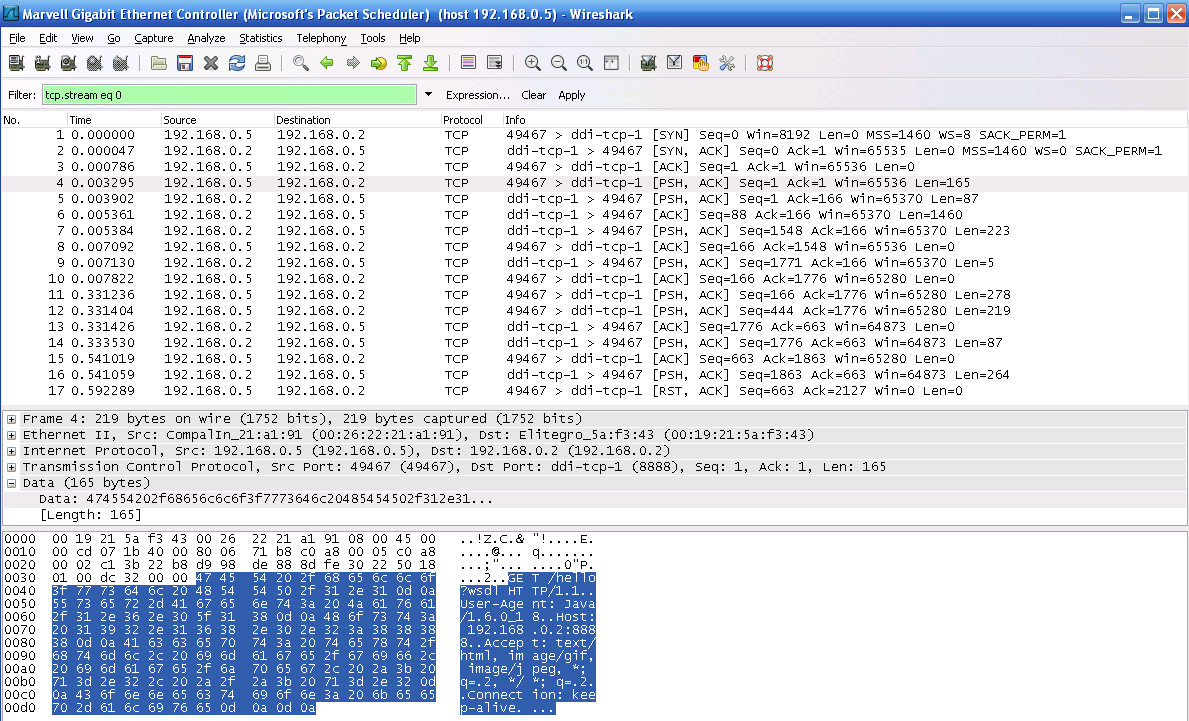Open the Telephony menu
1189x721 pixels.
(x=320, y=38)
